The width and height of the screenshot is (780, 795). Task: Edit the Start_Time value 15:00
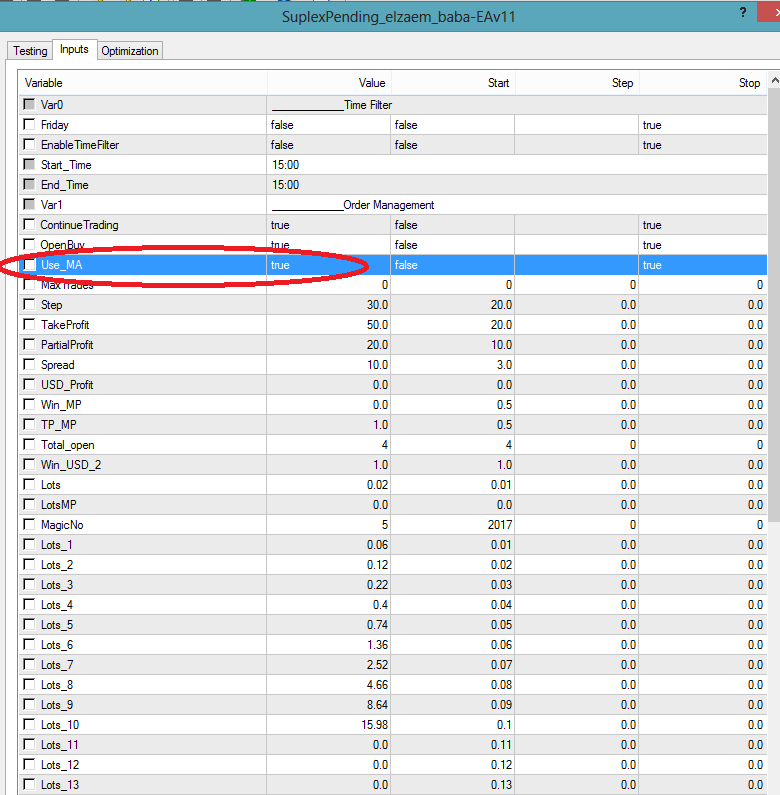coord(328,165)
